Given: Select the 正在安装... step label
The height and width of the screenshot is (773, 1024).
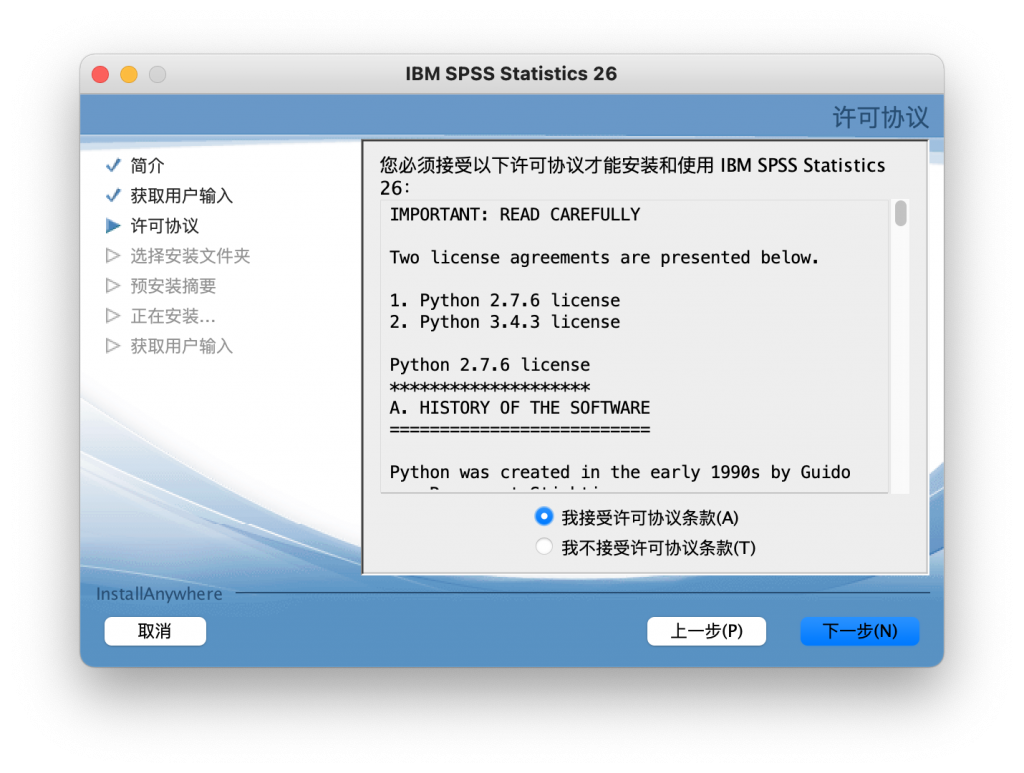Looking at the screenshot, I should tap(172, 316).
